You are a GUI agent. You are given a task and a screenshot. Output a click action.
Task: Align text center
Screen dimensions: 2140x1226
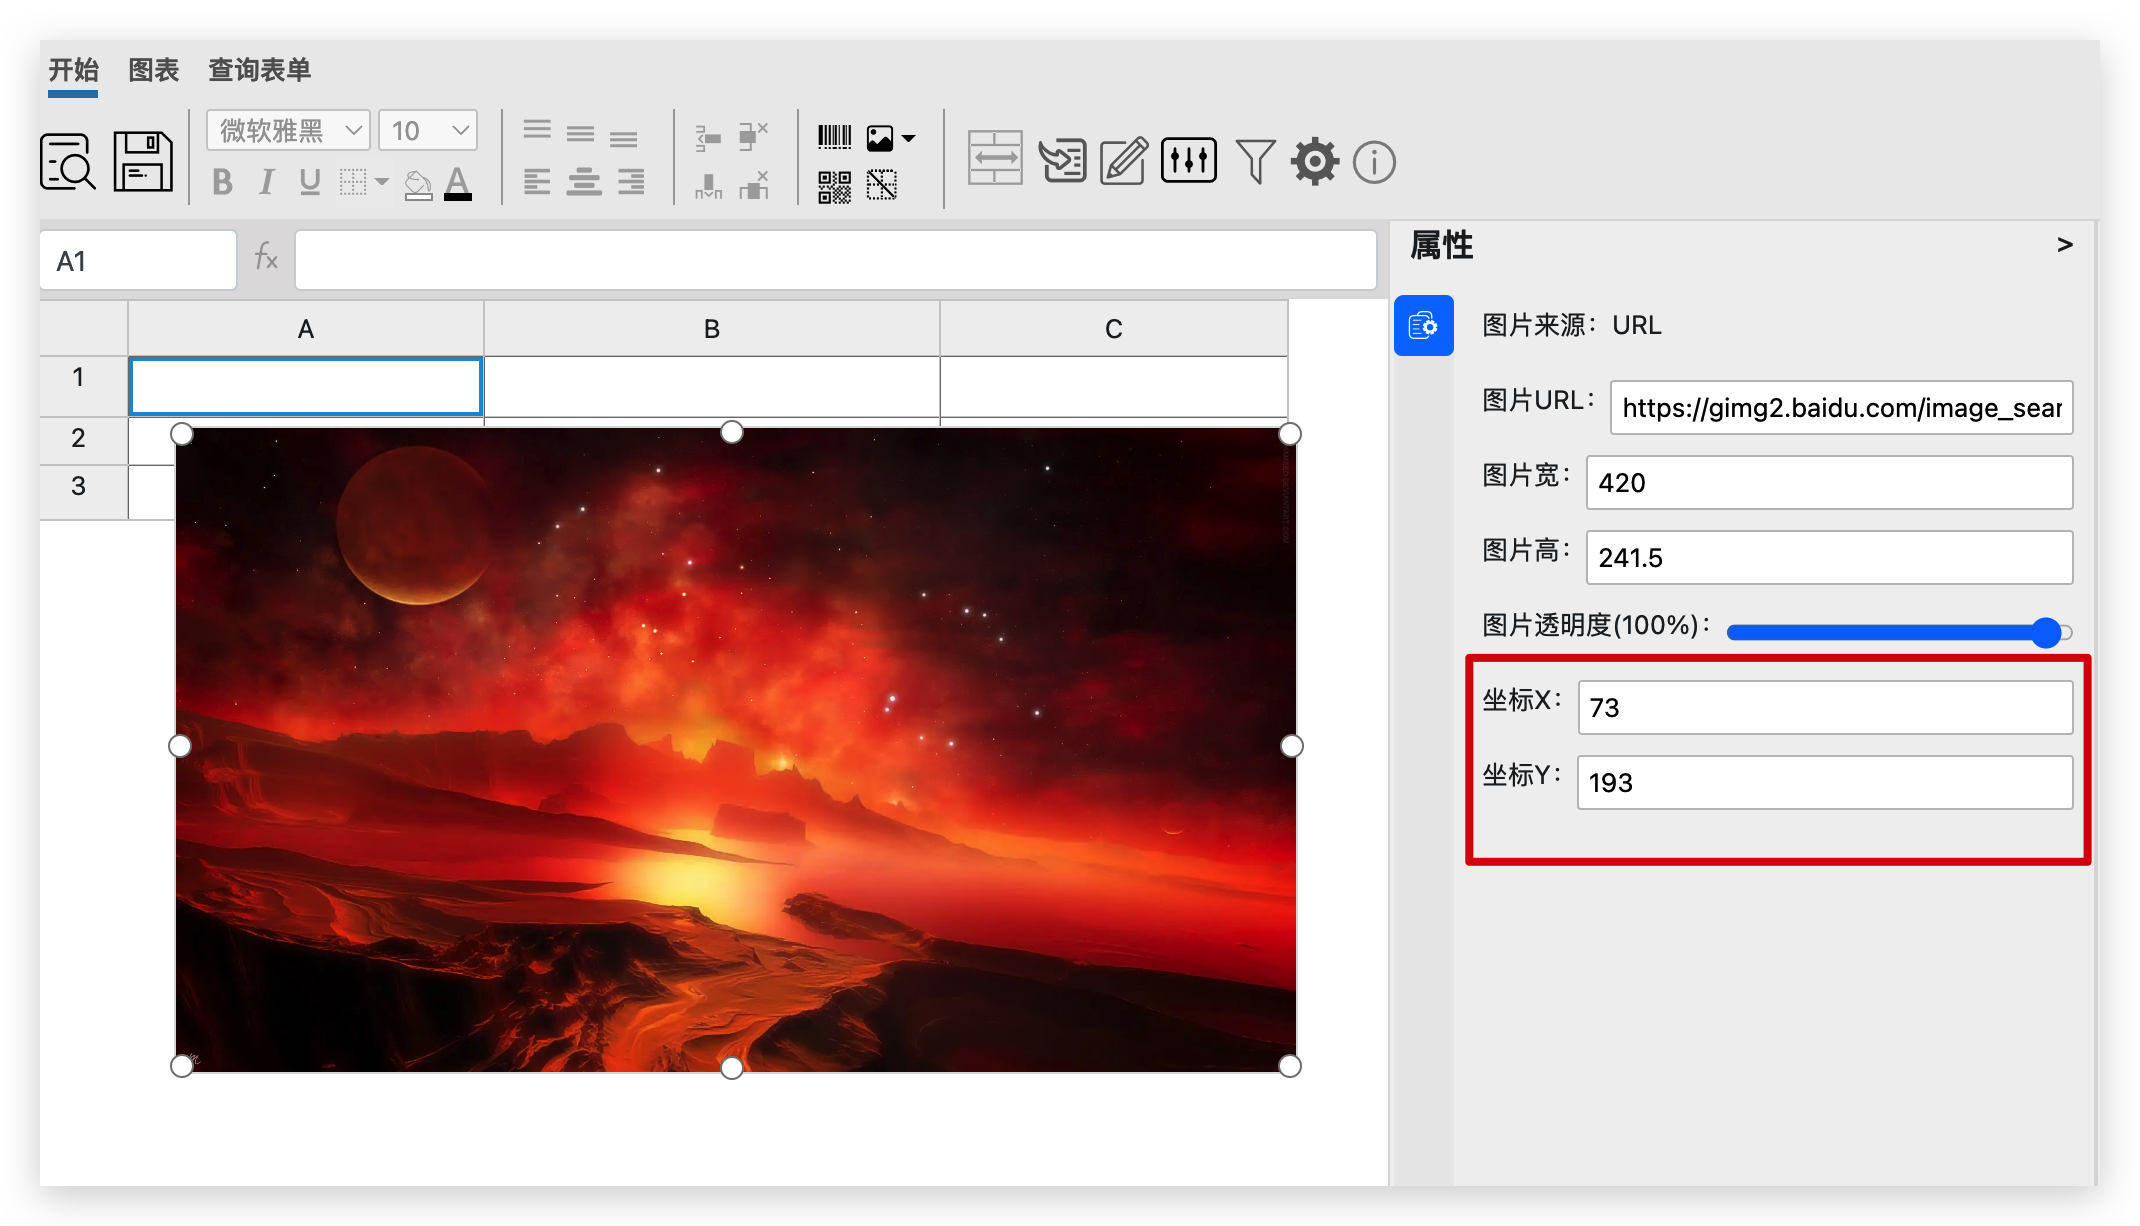(584, 182)
